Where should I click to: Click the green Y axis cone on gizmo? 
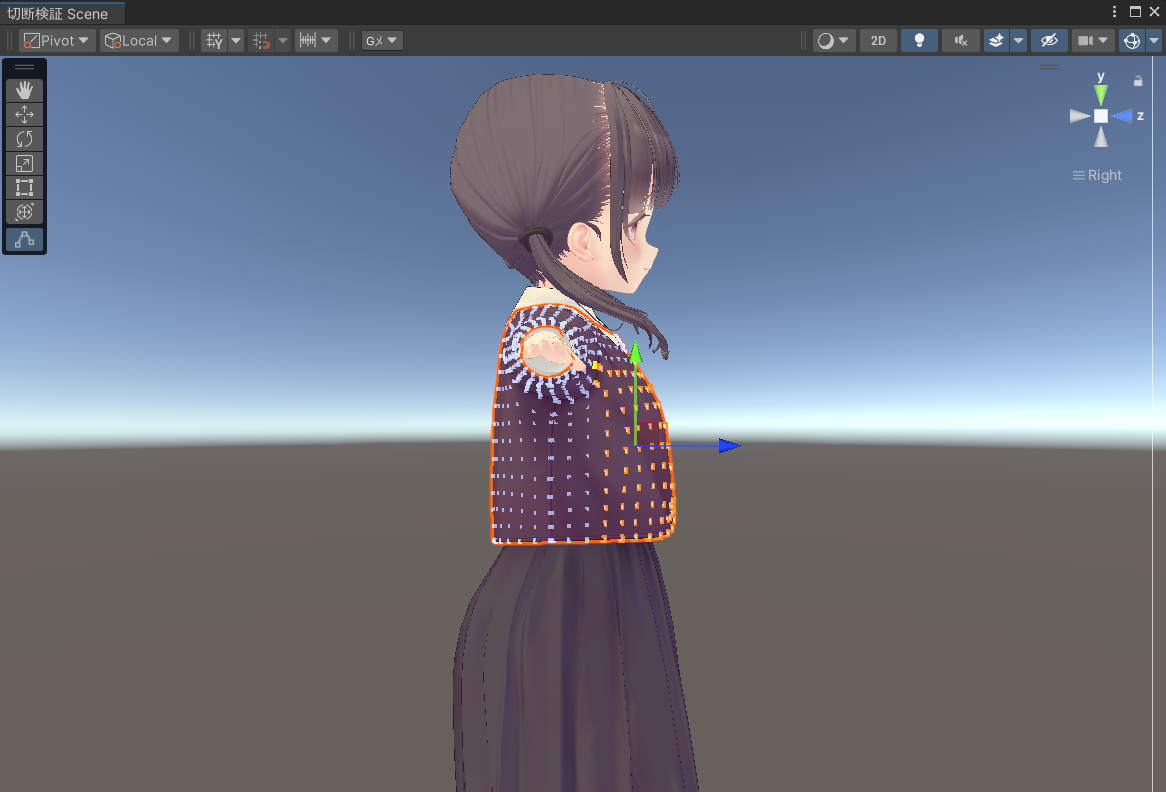pyautogui.click(x=1101, y=94)
